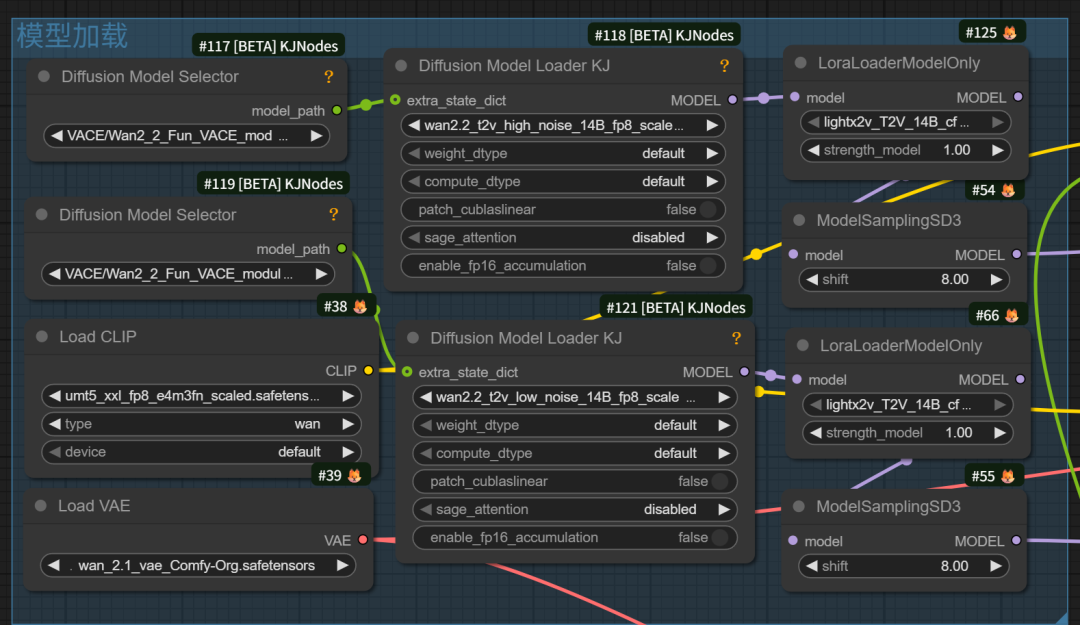Open sage_attention dropdown on high_noise loader
Viewport: 1080px width, 625px height.
563,237
